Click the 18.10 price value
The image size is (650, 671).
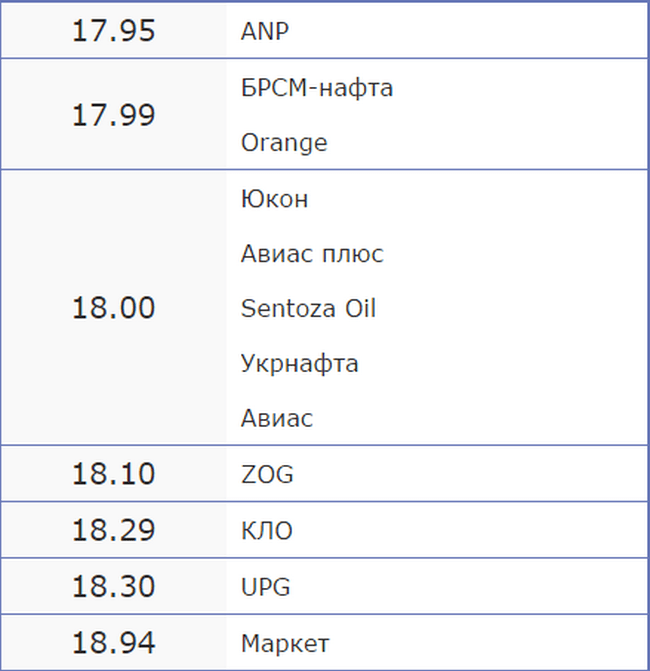(114, 474)
